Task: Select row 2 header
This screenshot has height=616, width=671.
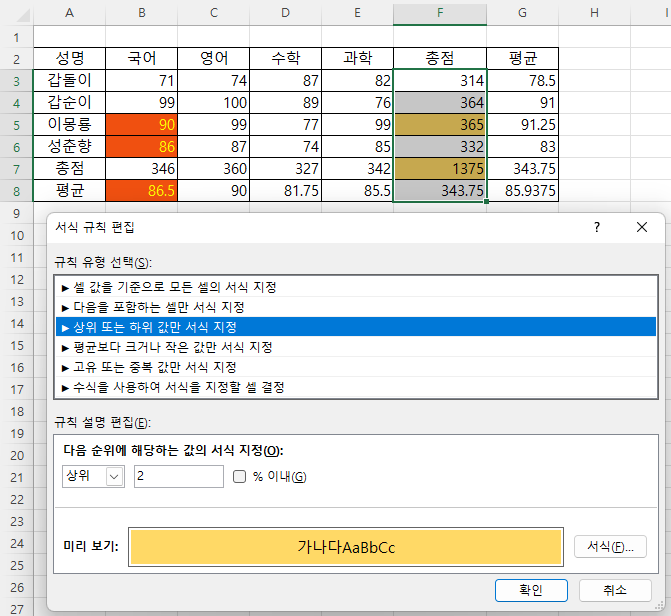Action: point(16,59)
